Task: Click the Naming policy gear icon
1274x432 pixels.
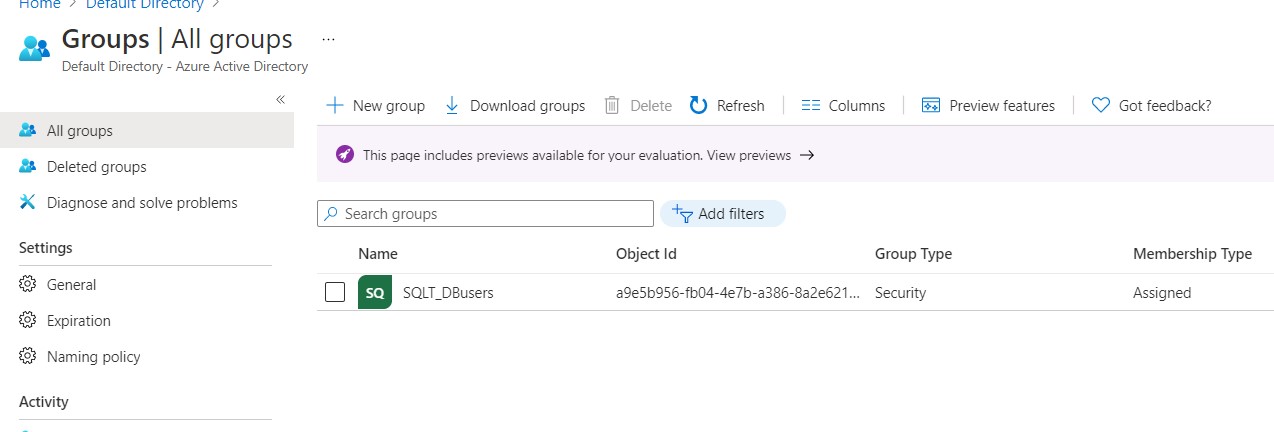Action: pos(28,356)
